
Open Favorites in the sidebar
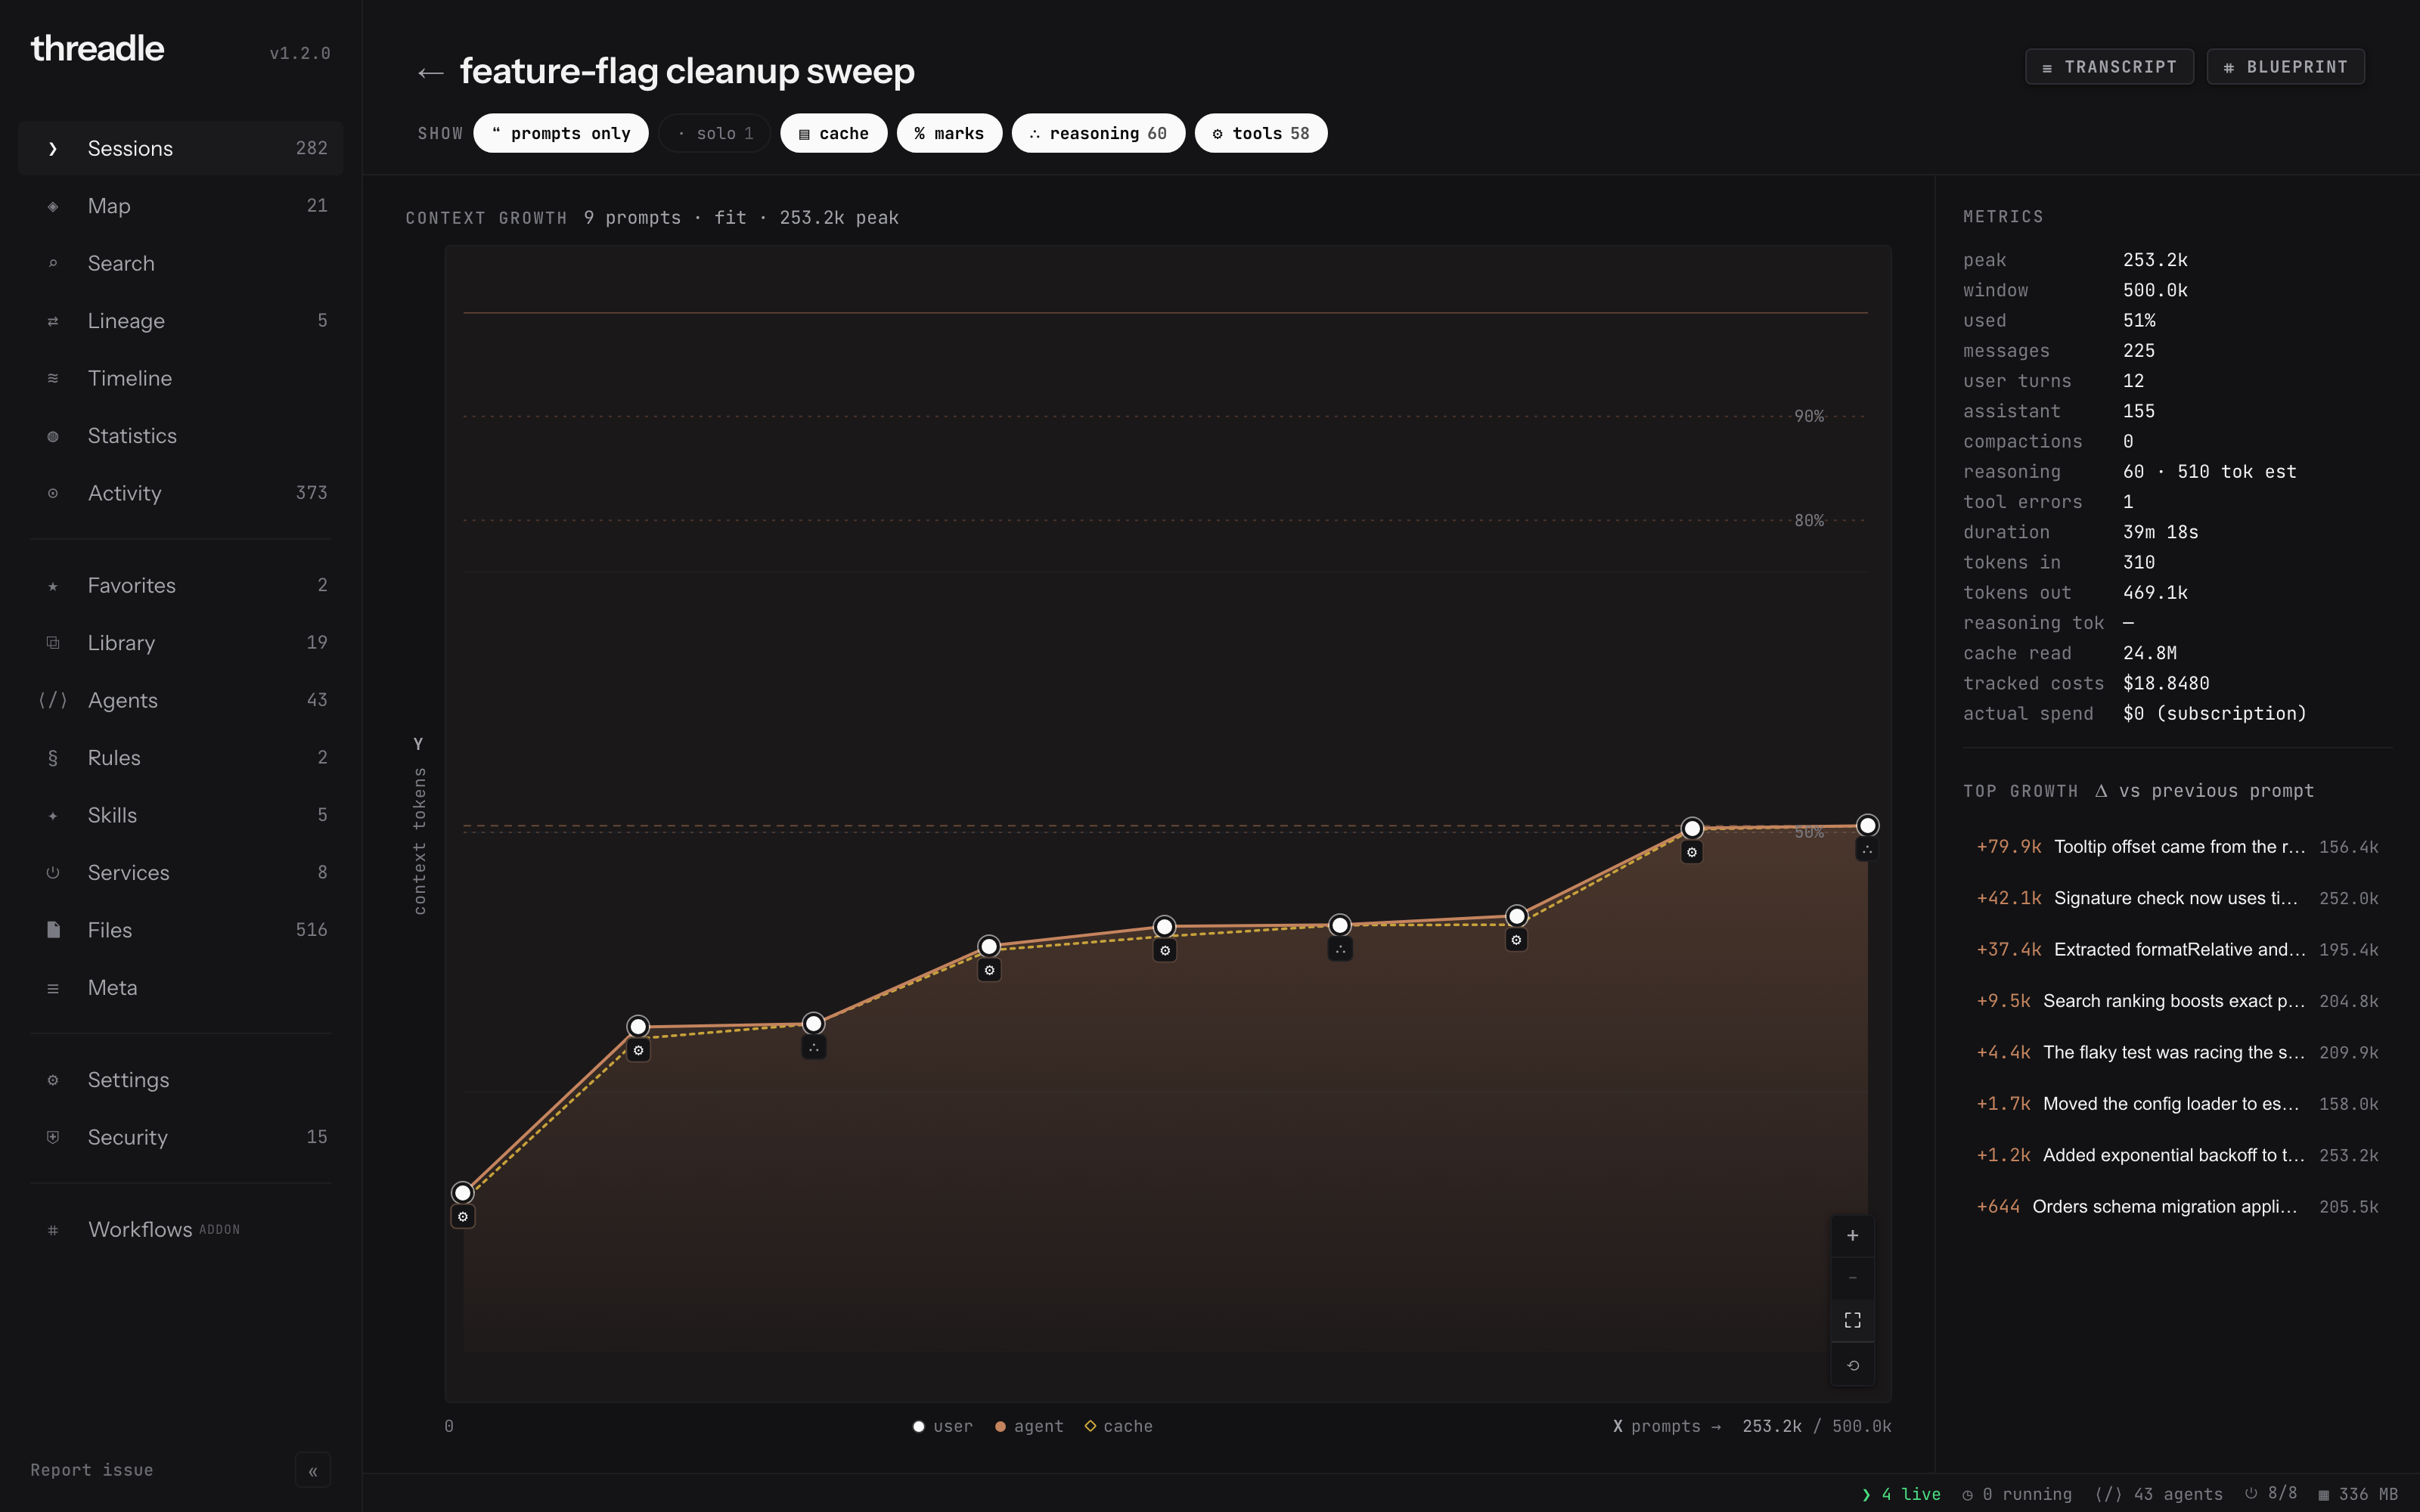tap(181, 585)
